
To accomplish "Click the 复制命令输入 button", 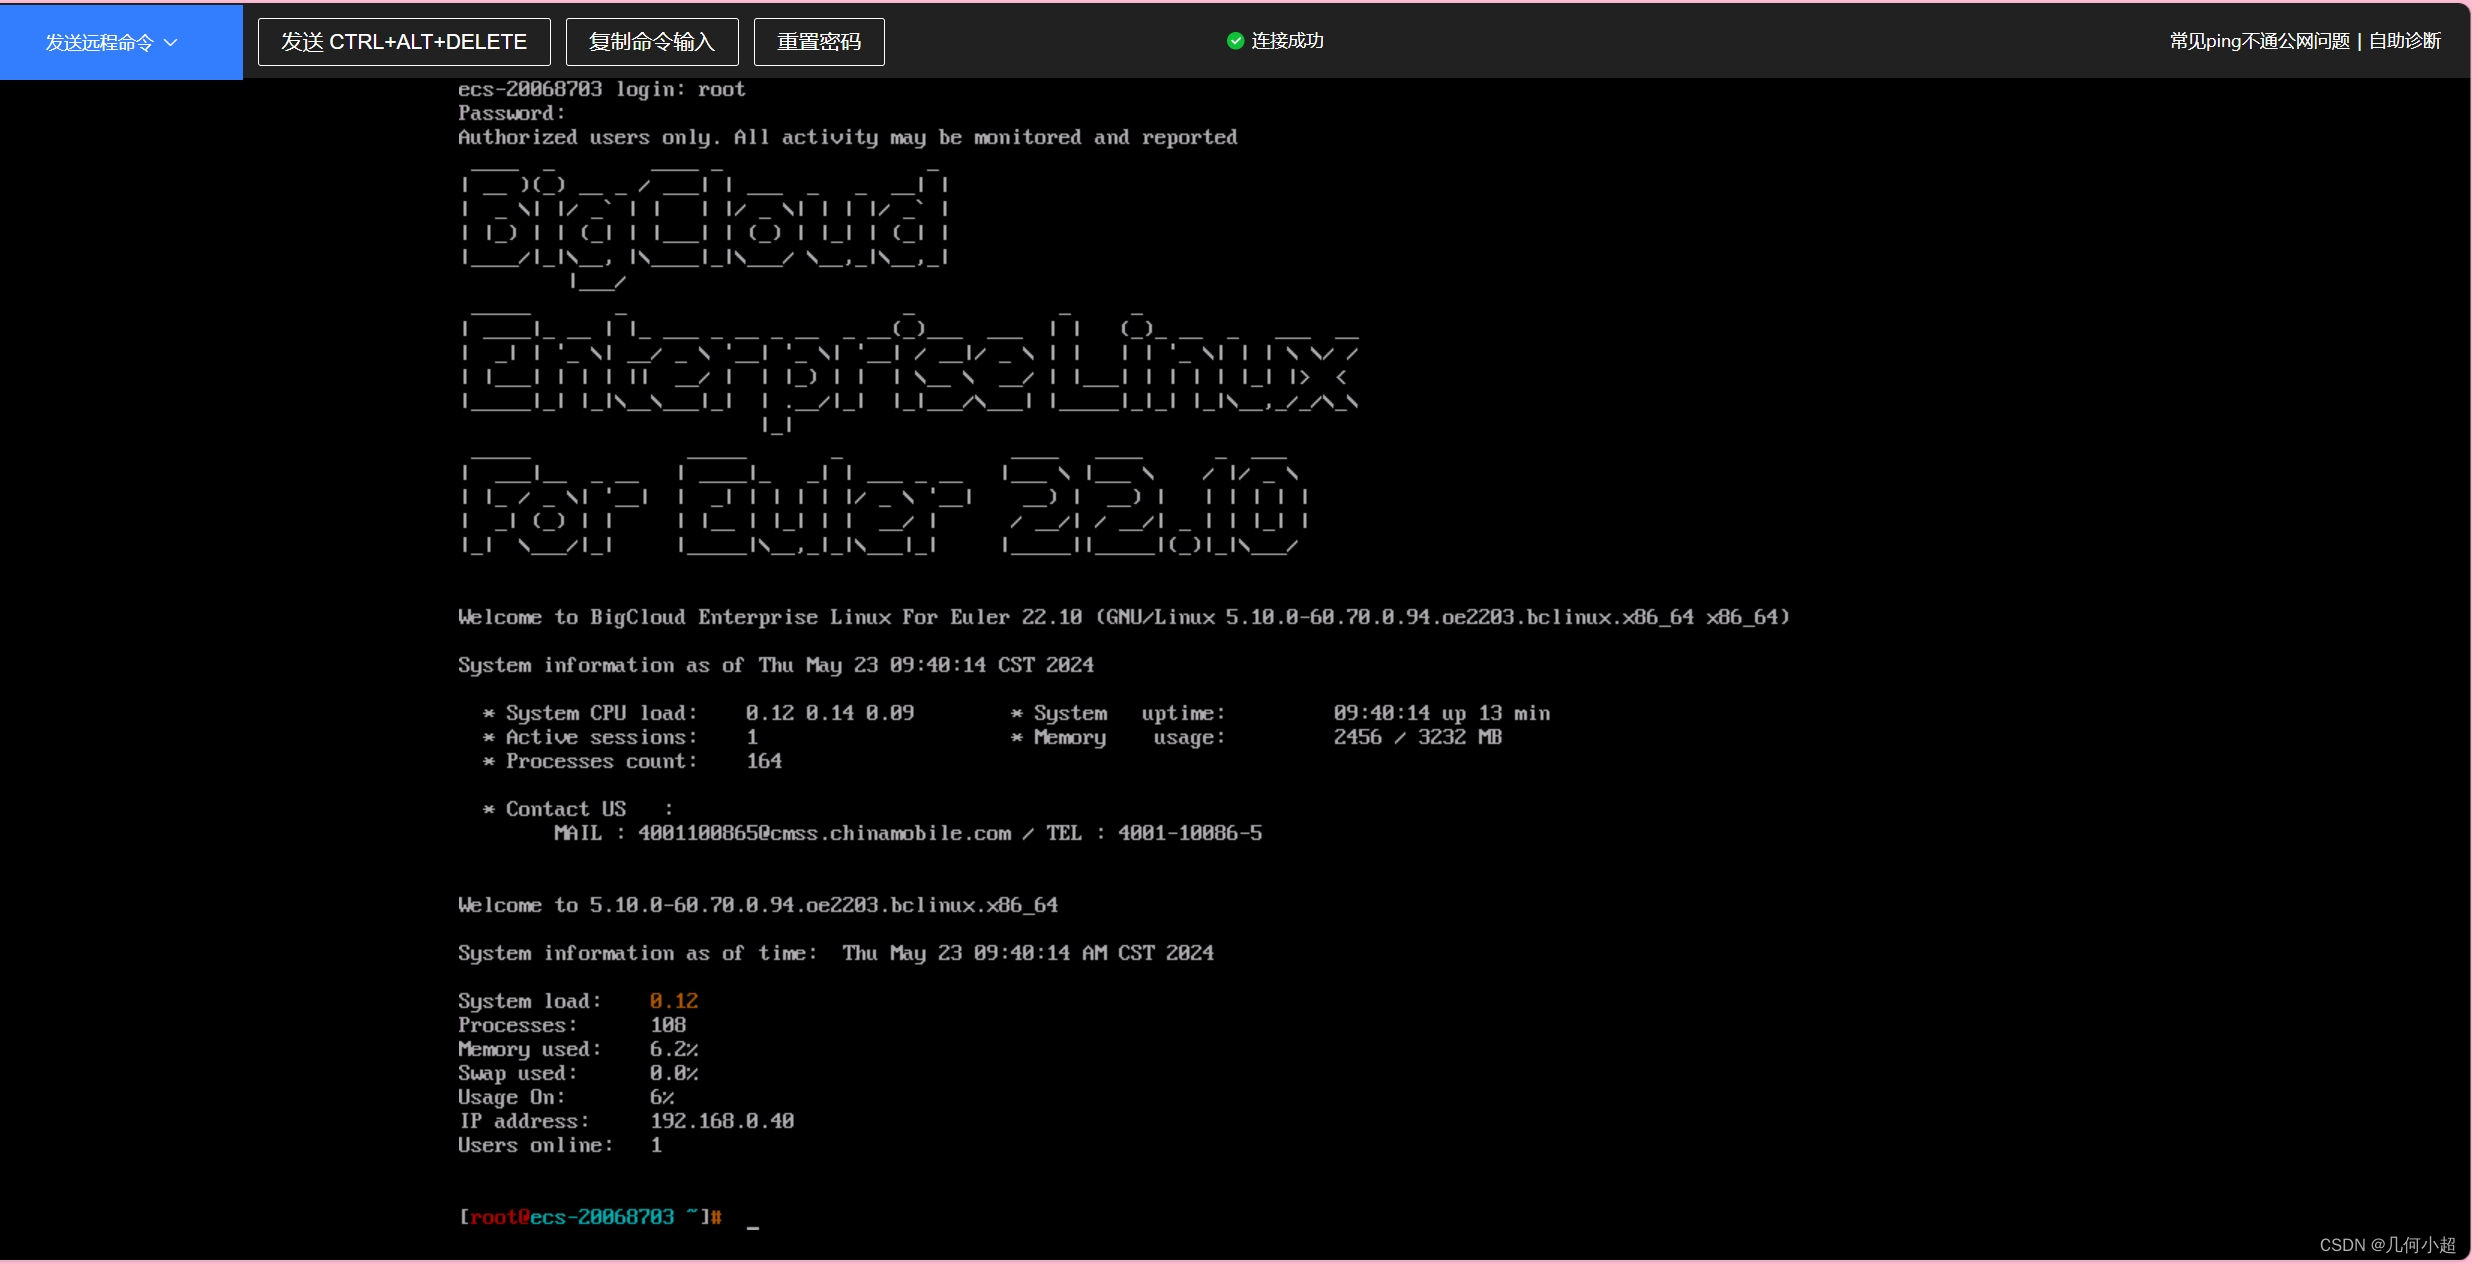I will [652, 42].
